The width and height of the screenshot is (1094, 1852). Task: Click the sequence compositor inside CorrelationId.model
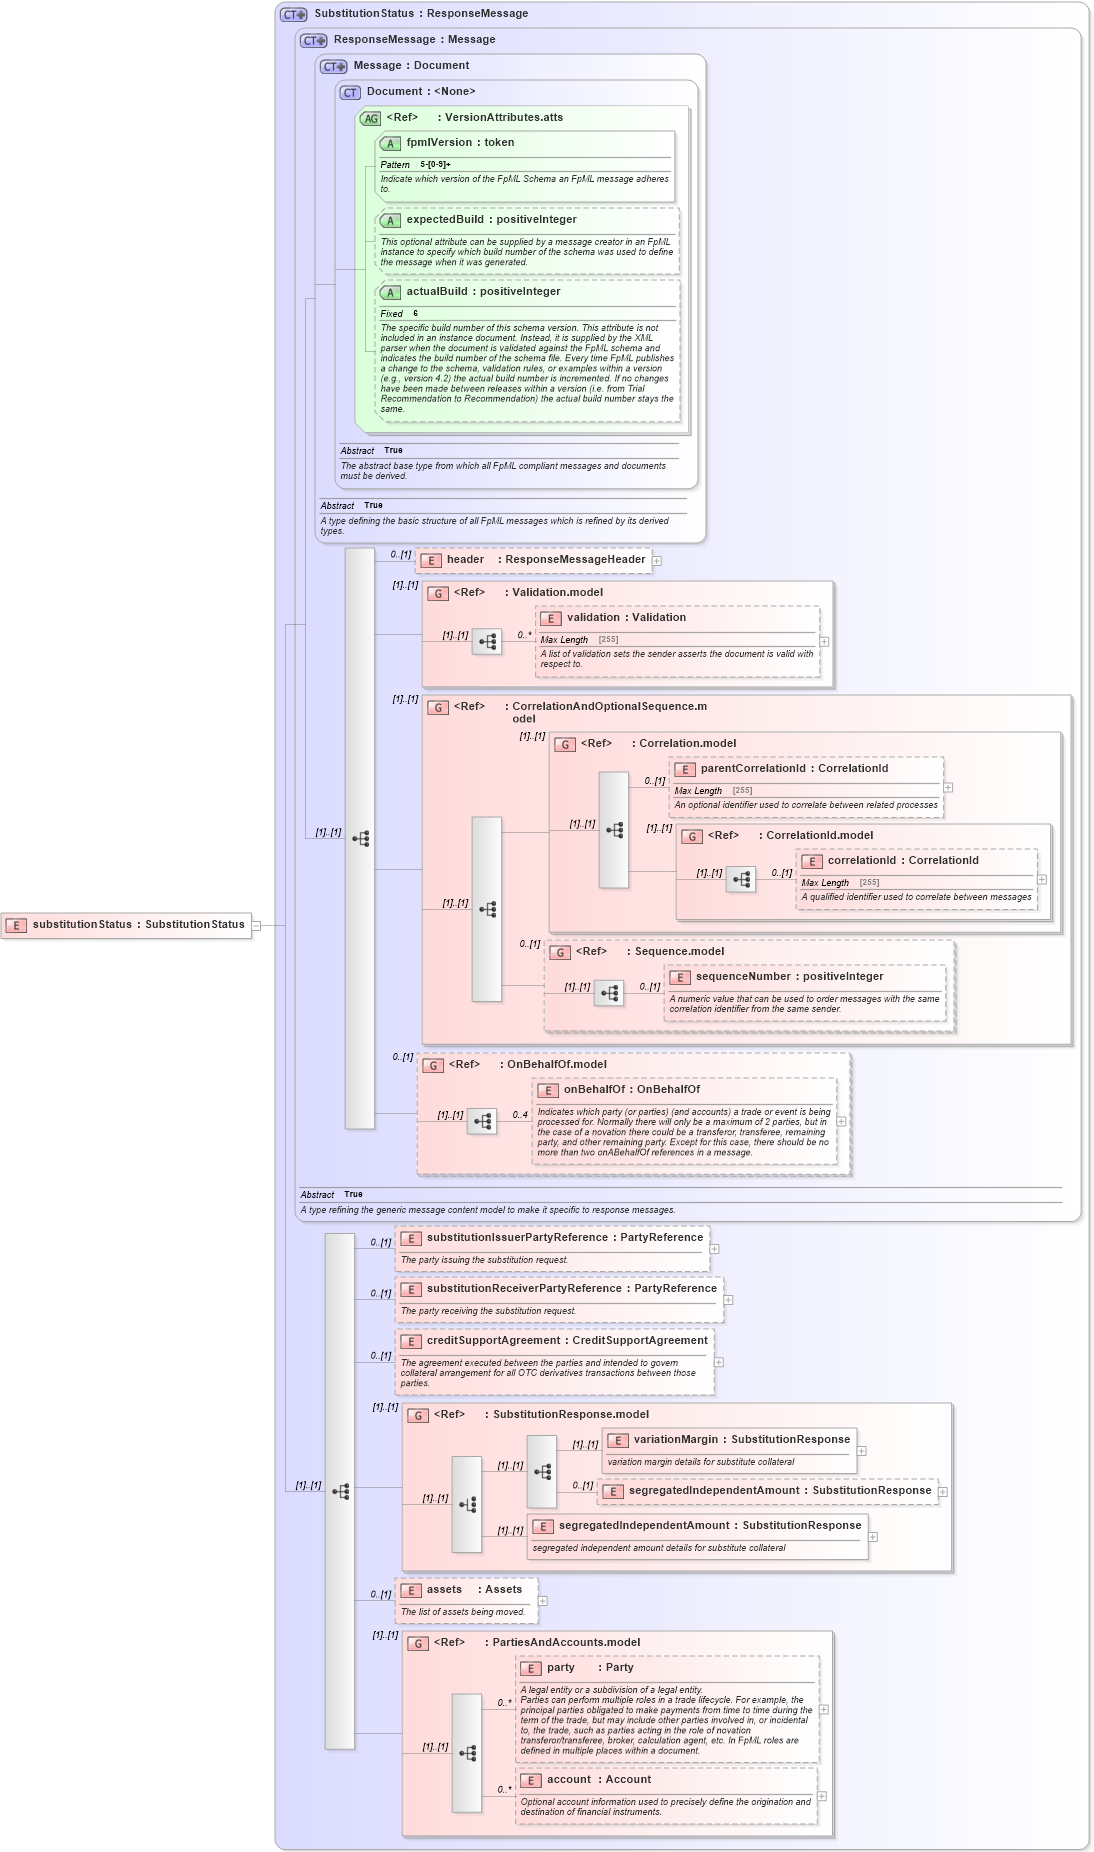click(x=741, y=879)
